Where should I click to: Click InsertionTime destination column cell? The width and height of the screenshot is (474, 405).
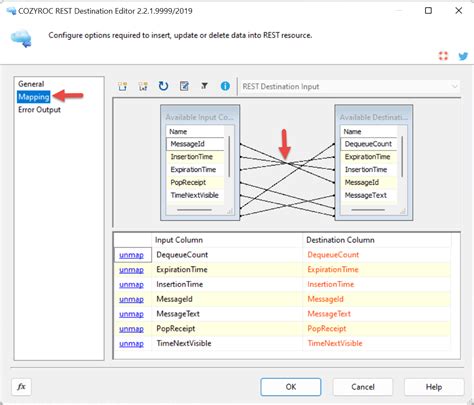[377, 284]
